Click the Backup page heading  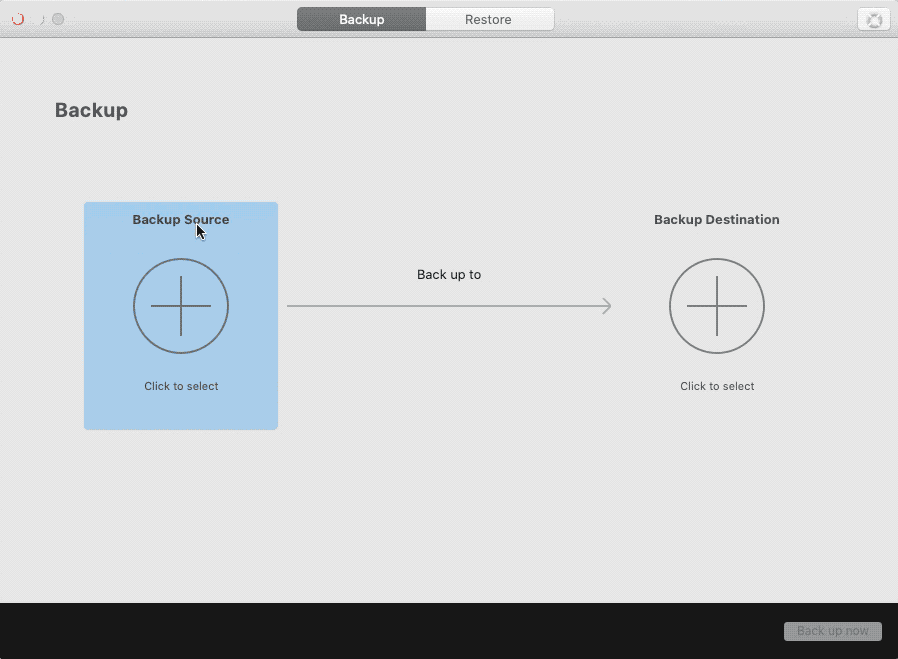point(91,110)
